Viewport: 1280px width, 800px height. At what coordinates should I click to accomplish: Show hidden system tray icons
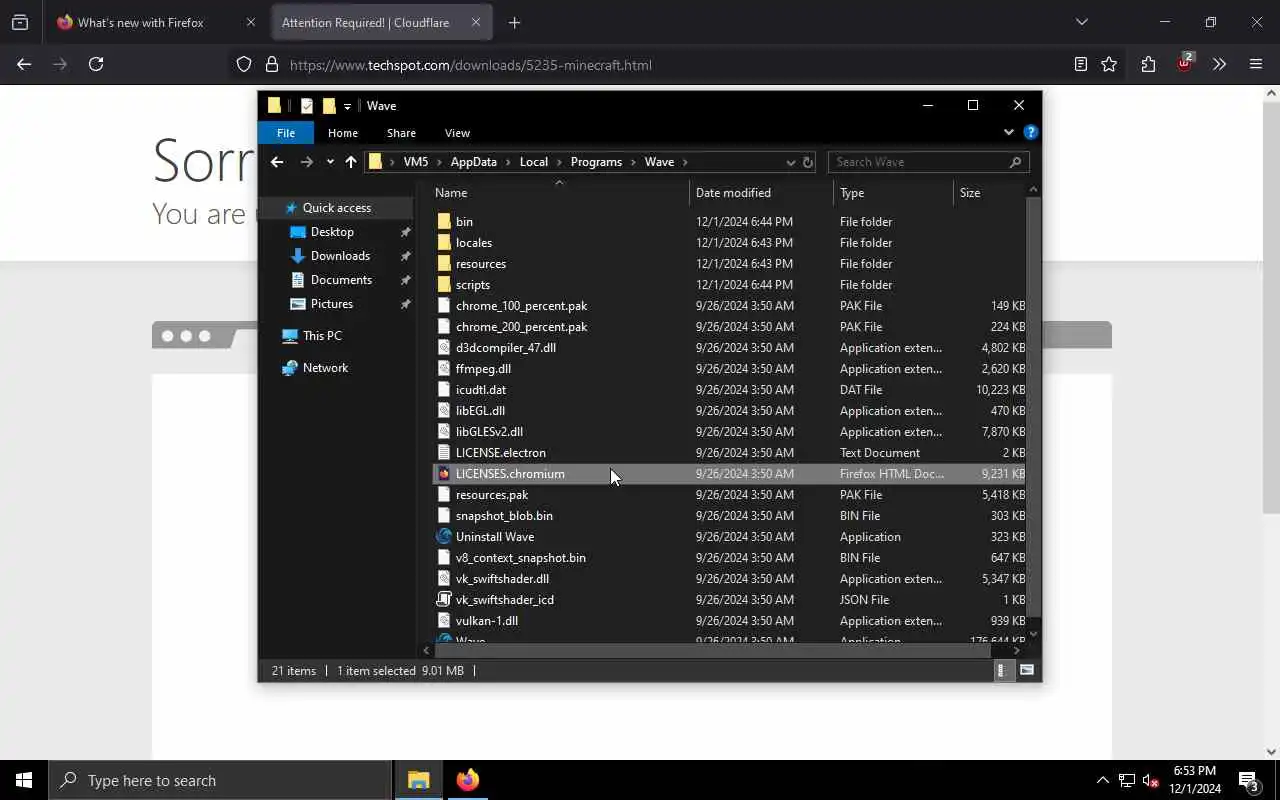(1102, 780)
